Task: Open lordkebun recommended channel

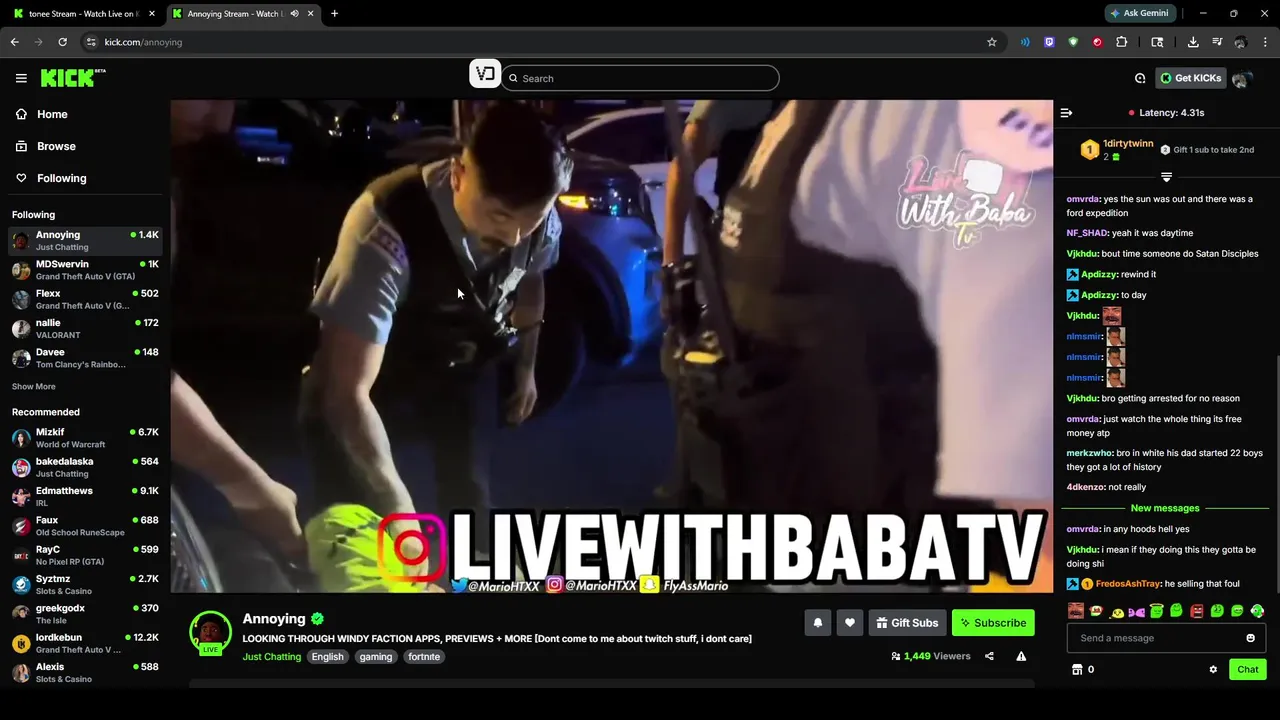Action: click(x=85, y=643)
